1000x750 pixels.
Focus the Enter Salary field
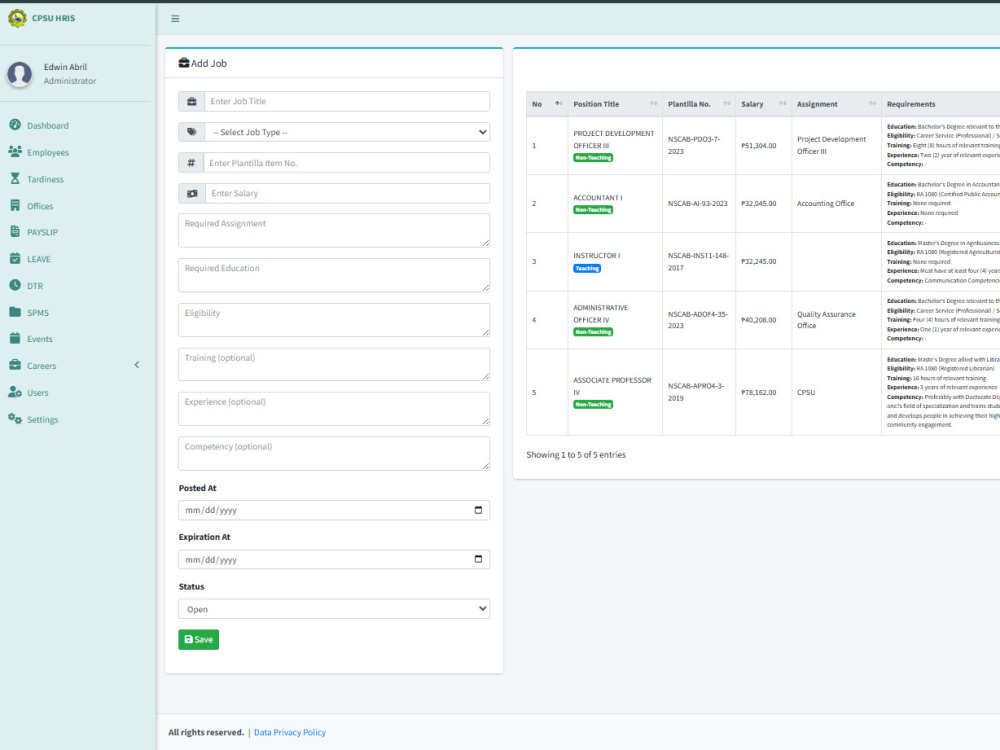click(x=348, y=193)
